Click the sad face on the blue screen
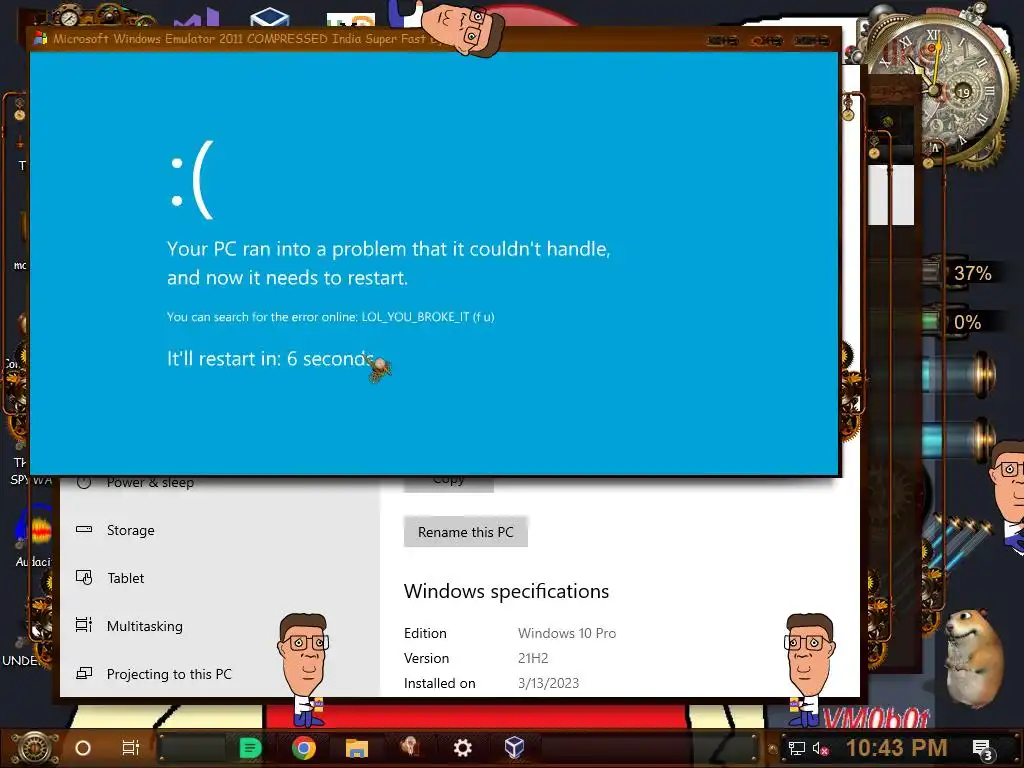Screen dimensions: 1024x768 (191, 181)
